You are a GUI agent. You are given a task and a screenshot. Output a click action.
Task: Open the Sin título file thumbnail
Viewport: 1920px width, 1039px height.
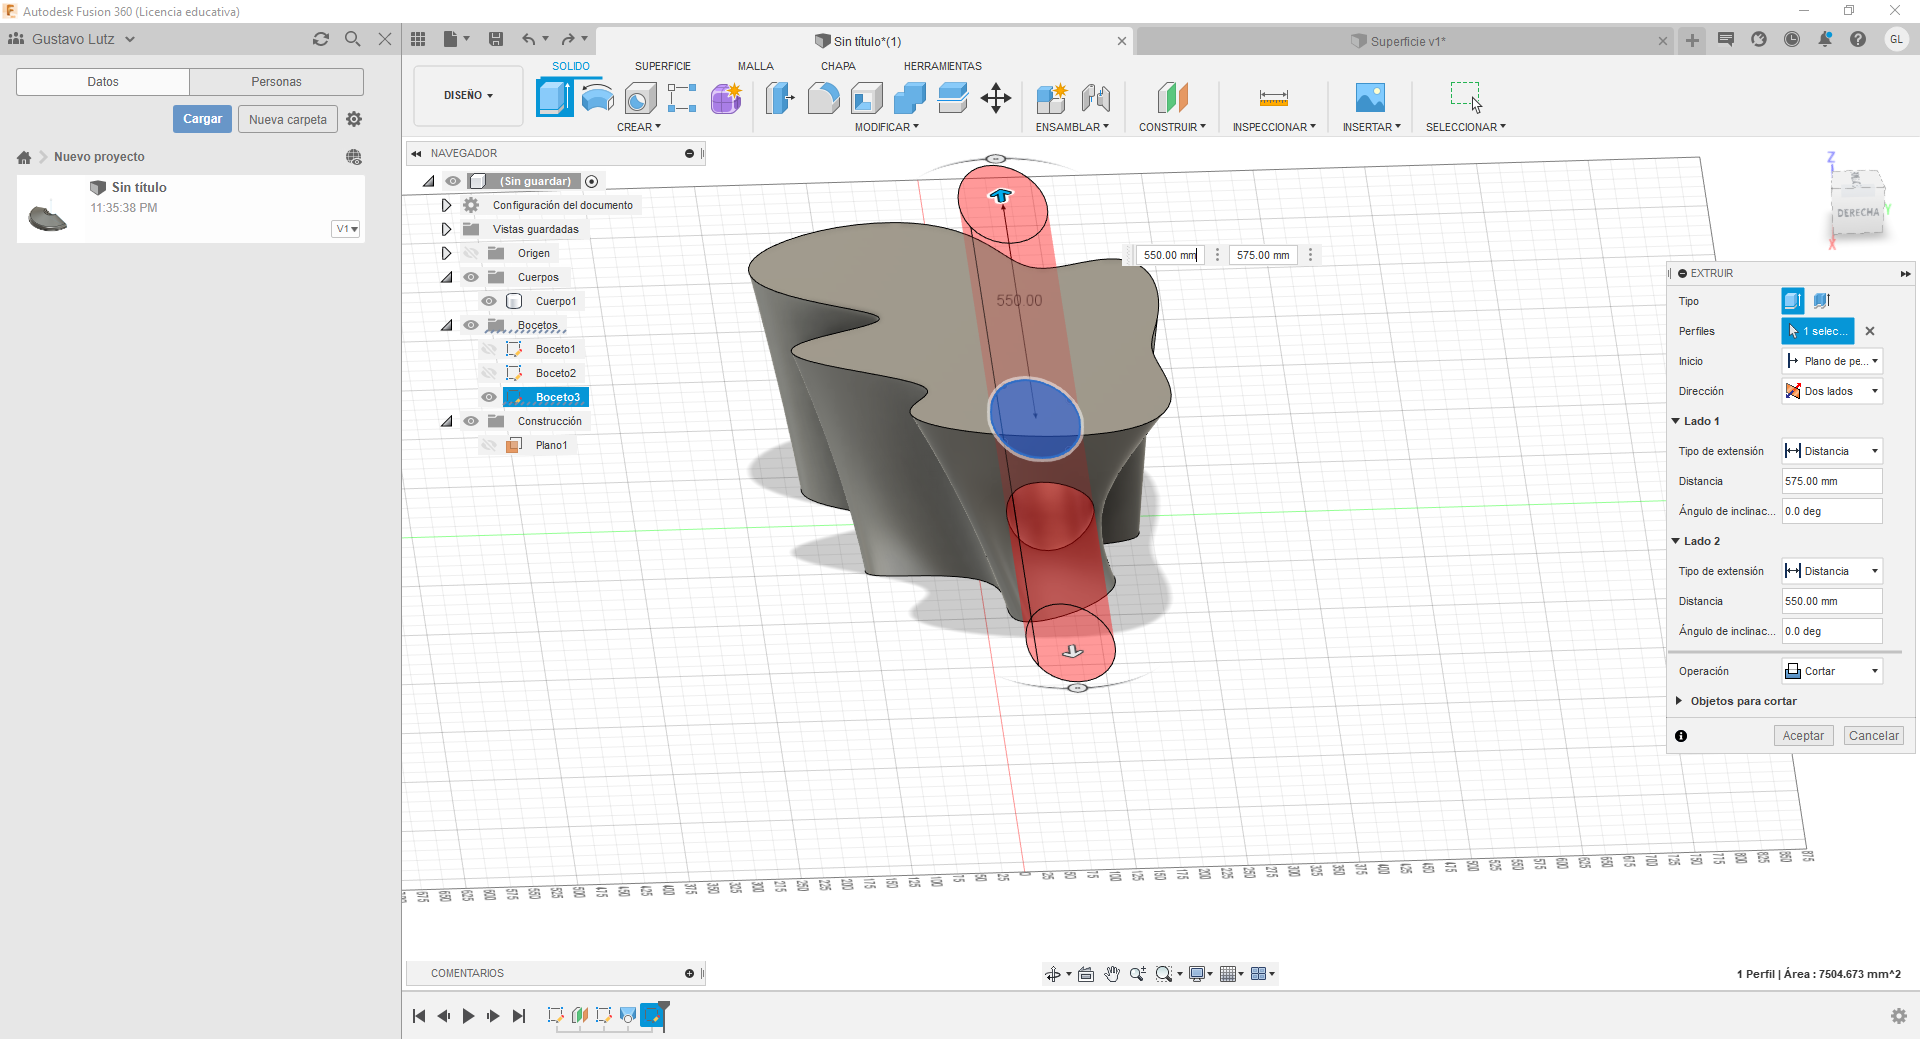pyautogui.click(x=48, y=214)
